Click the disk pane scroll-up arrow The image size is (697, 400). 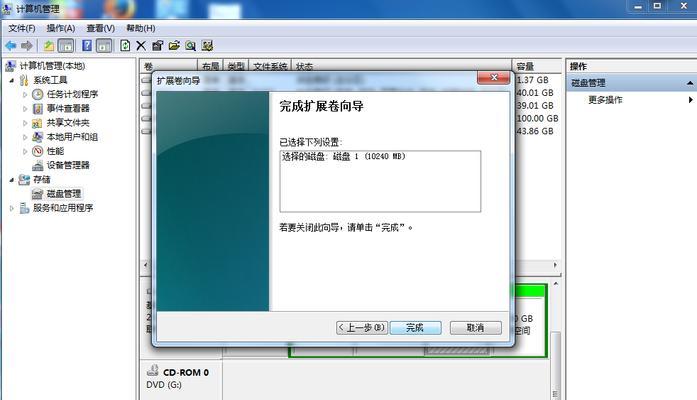pyautogui.click(x=556, y=283)
